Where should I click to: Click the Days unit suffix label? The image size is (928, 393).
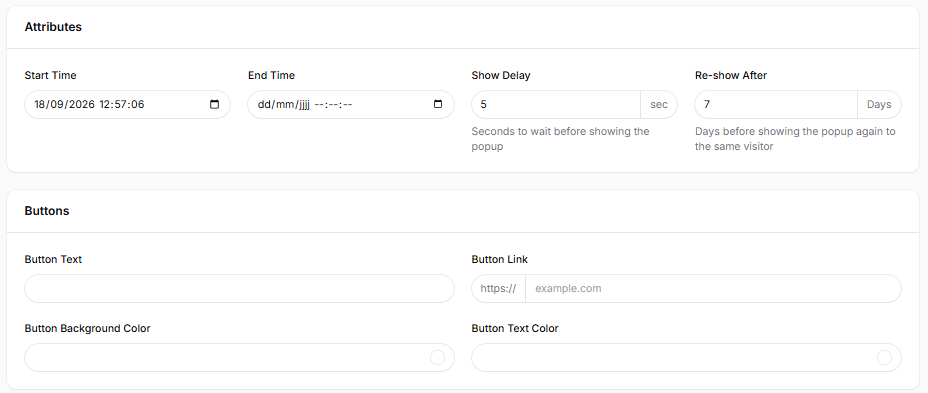pyautogui.click(x=879, y=105)
